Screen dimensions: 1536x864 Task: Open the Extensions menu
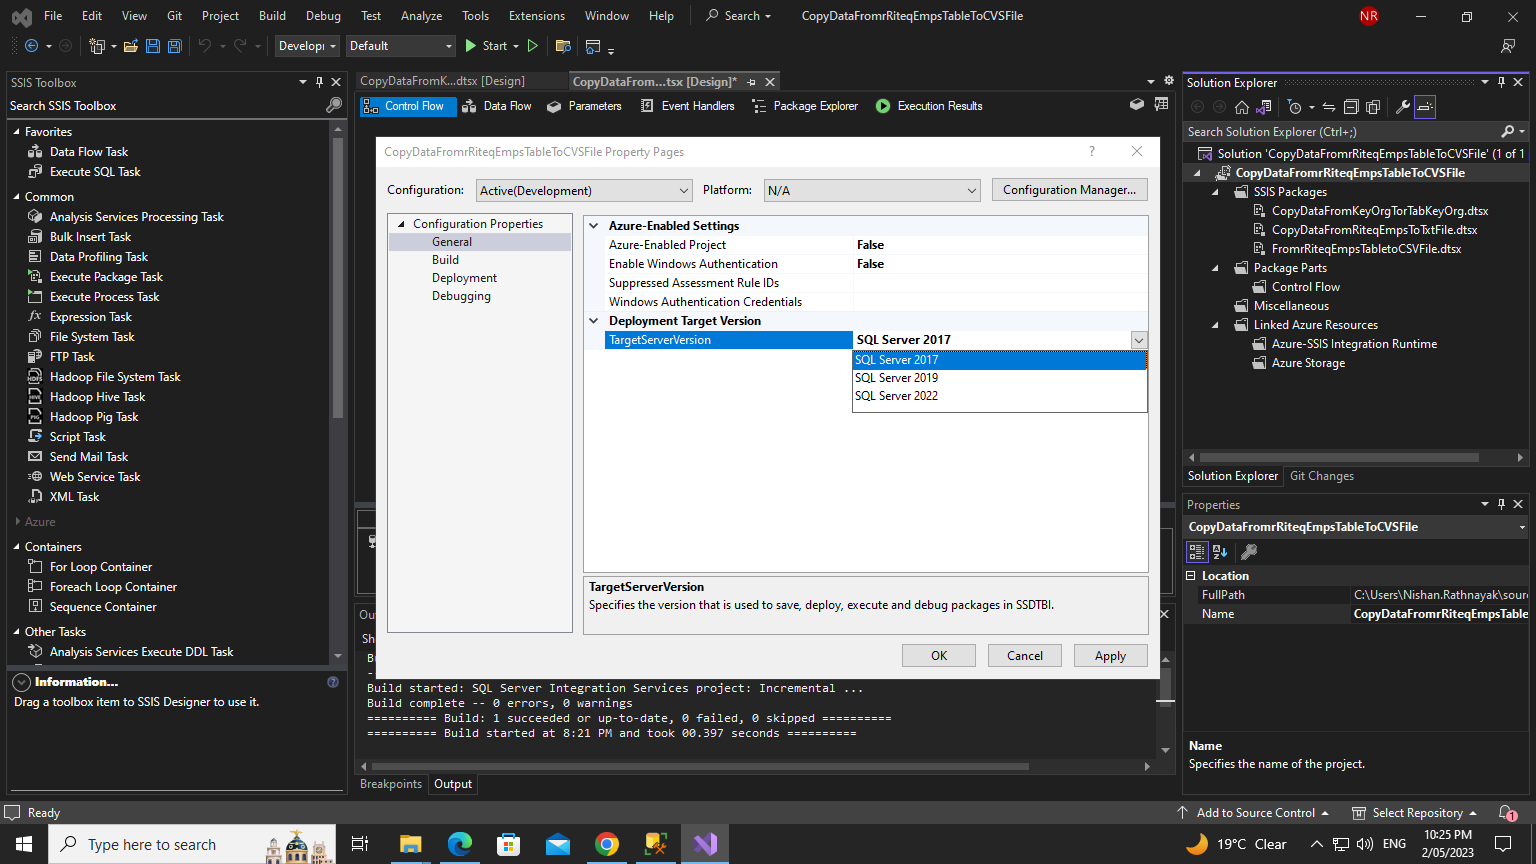click(536, 16)
